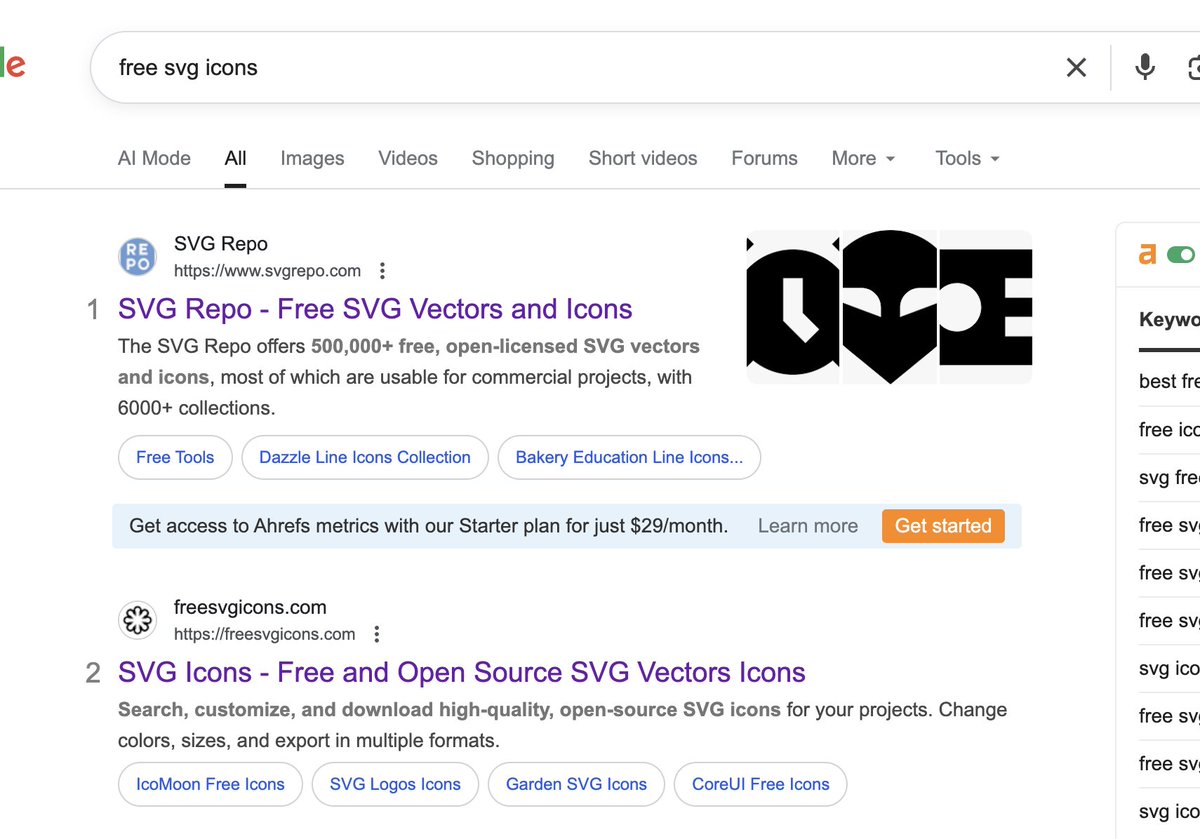This screenshot has height=839, width=1200.
Task: Click the IcoMoon Free Icons chip
Action: (x=210, y=784)
